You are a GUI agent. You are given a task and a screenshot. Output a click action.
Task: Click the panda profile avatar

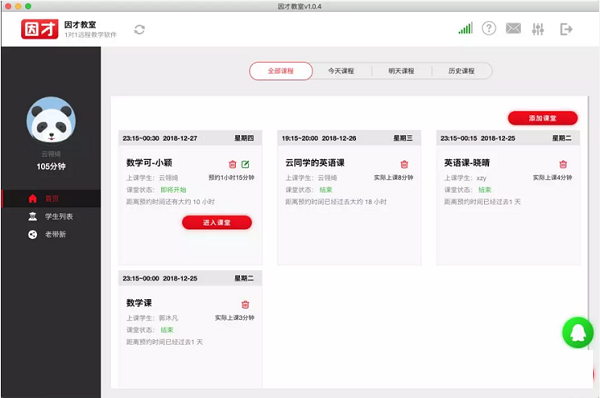click(51, 121)
